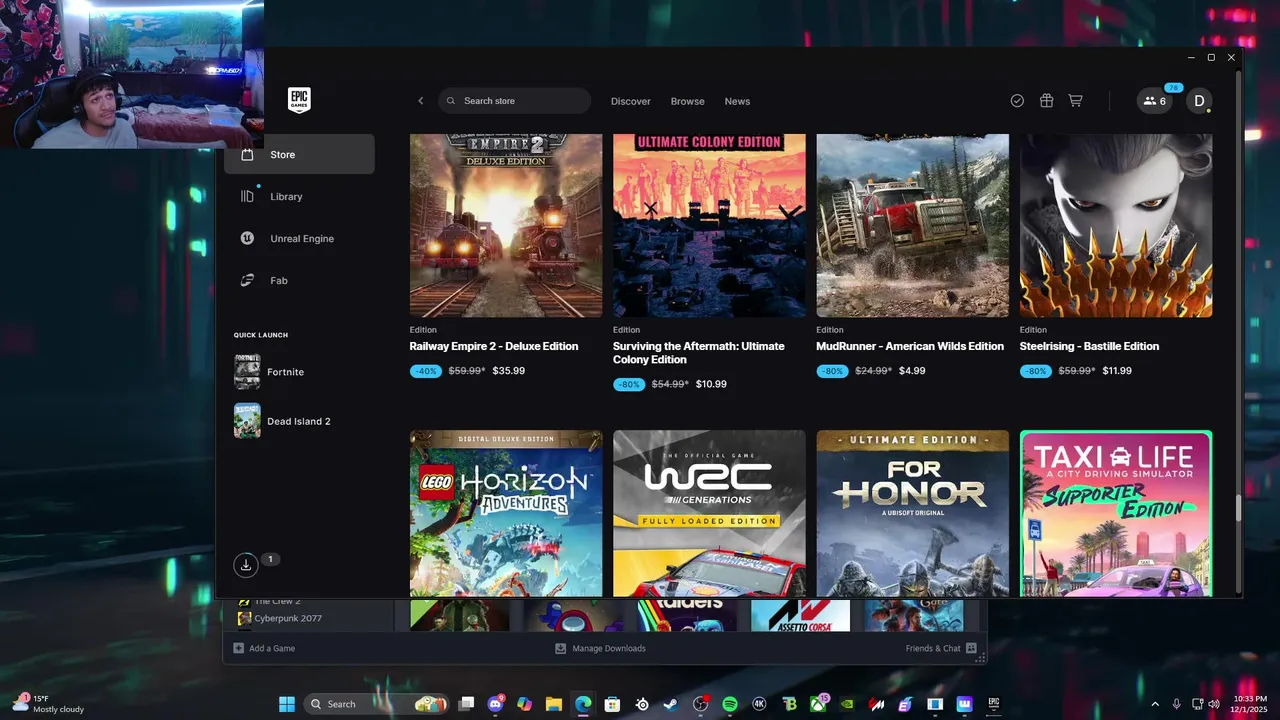Click Manage Downloads in Steam window
Viewport: 1280px width, 720px height.
point(601,648)
